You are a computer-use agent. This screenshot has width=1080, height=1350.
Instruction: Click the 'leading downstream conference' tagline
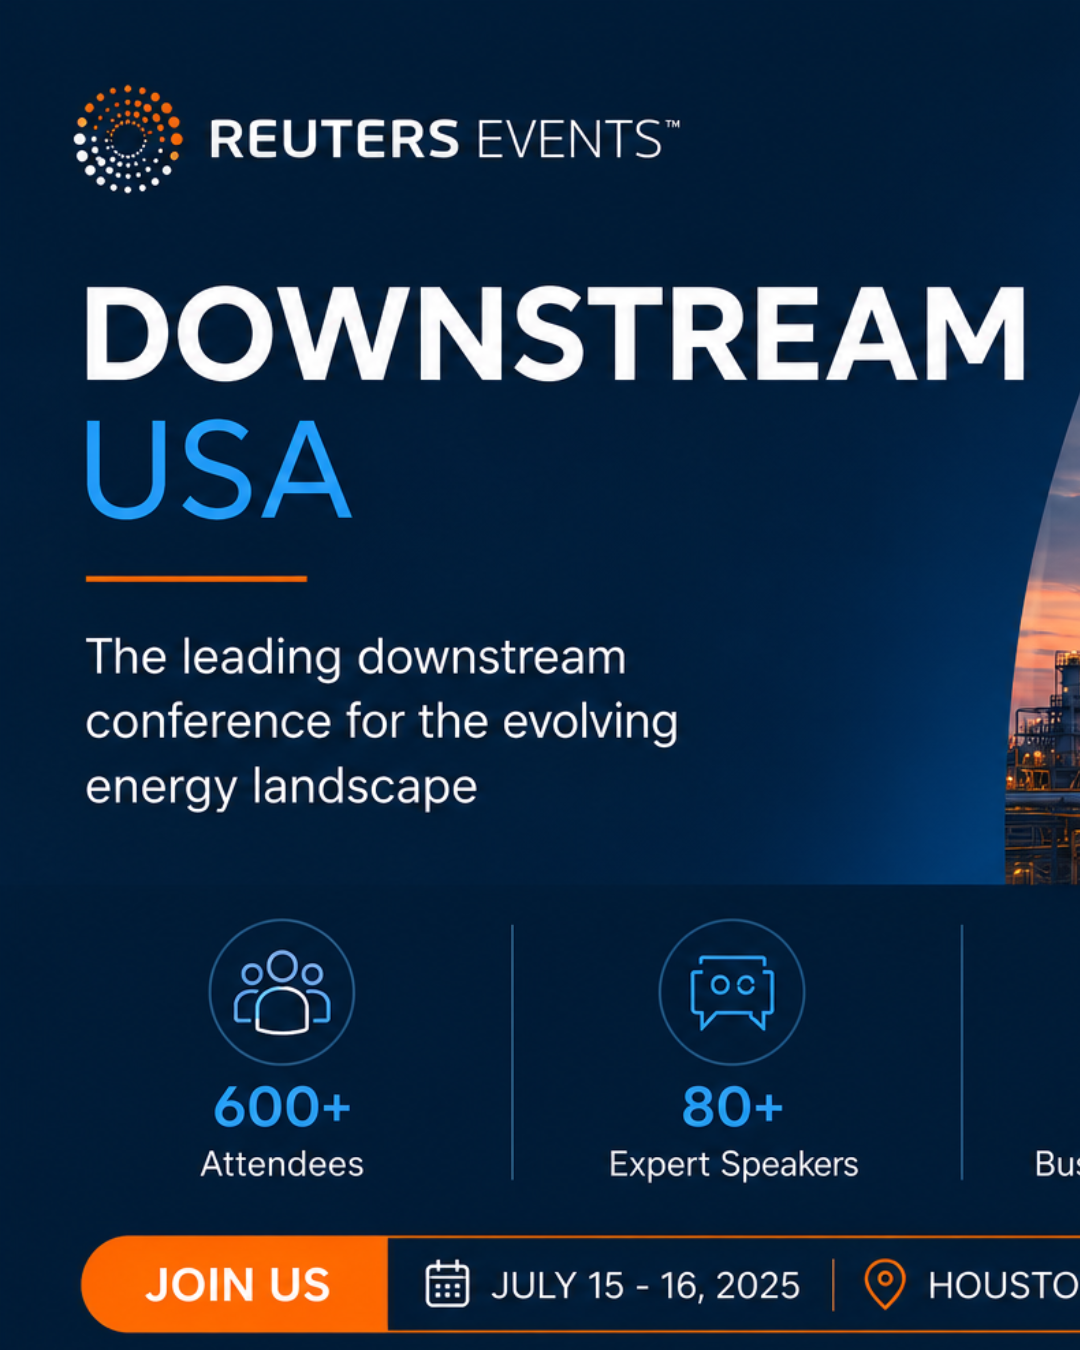pyautogui.click(x=381, y=721)
